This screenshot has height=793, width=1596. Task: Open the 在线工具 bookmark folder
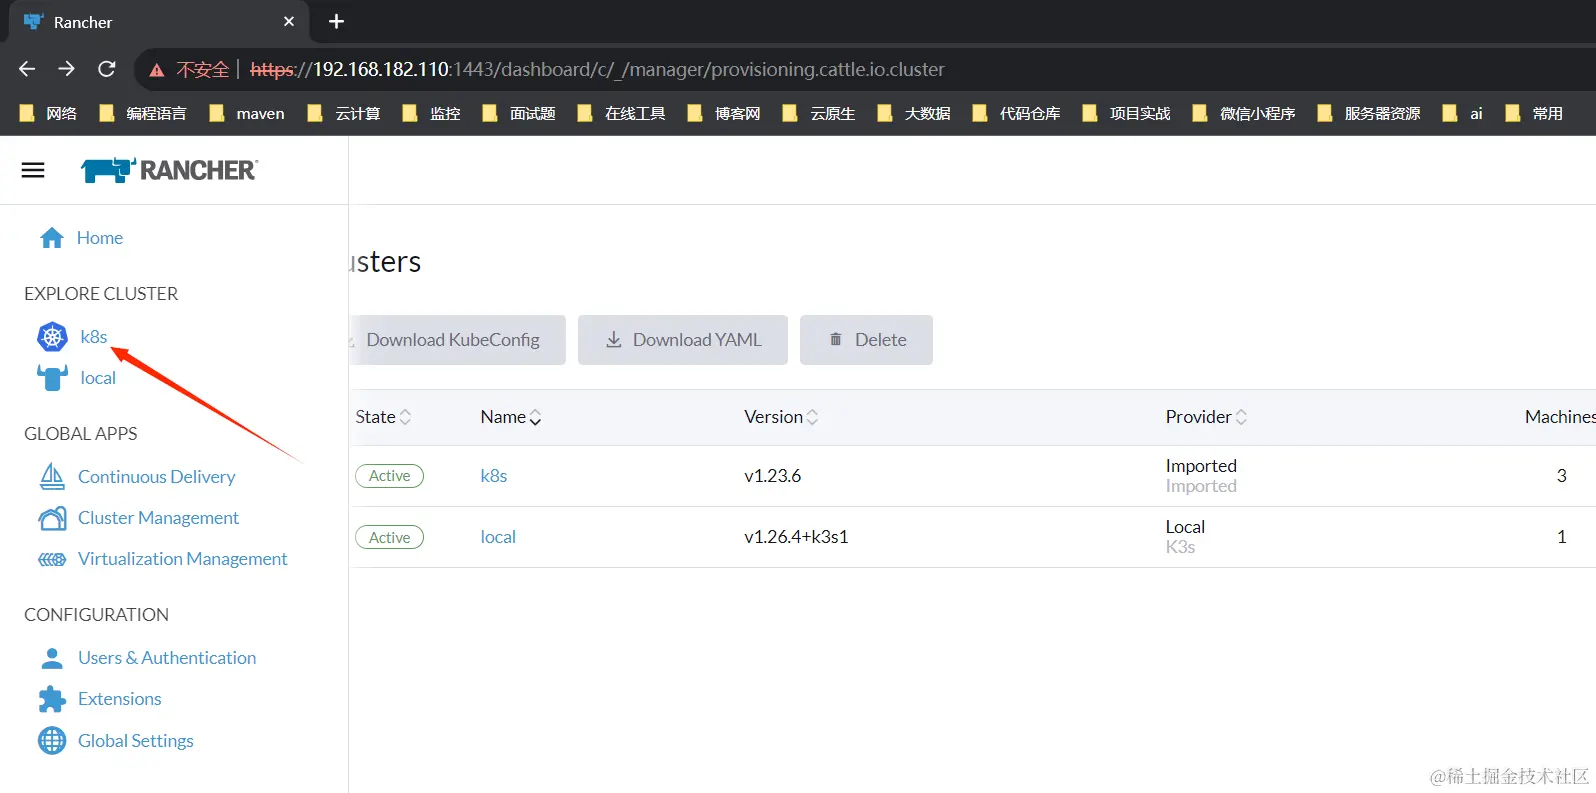pos(622,113)
